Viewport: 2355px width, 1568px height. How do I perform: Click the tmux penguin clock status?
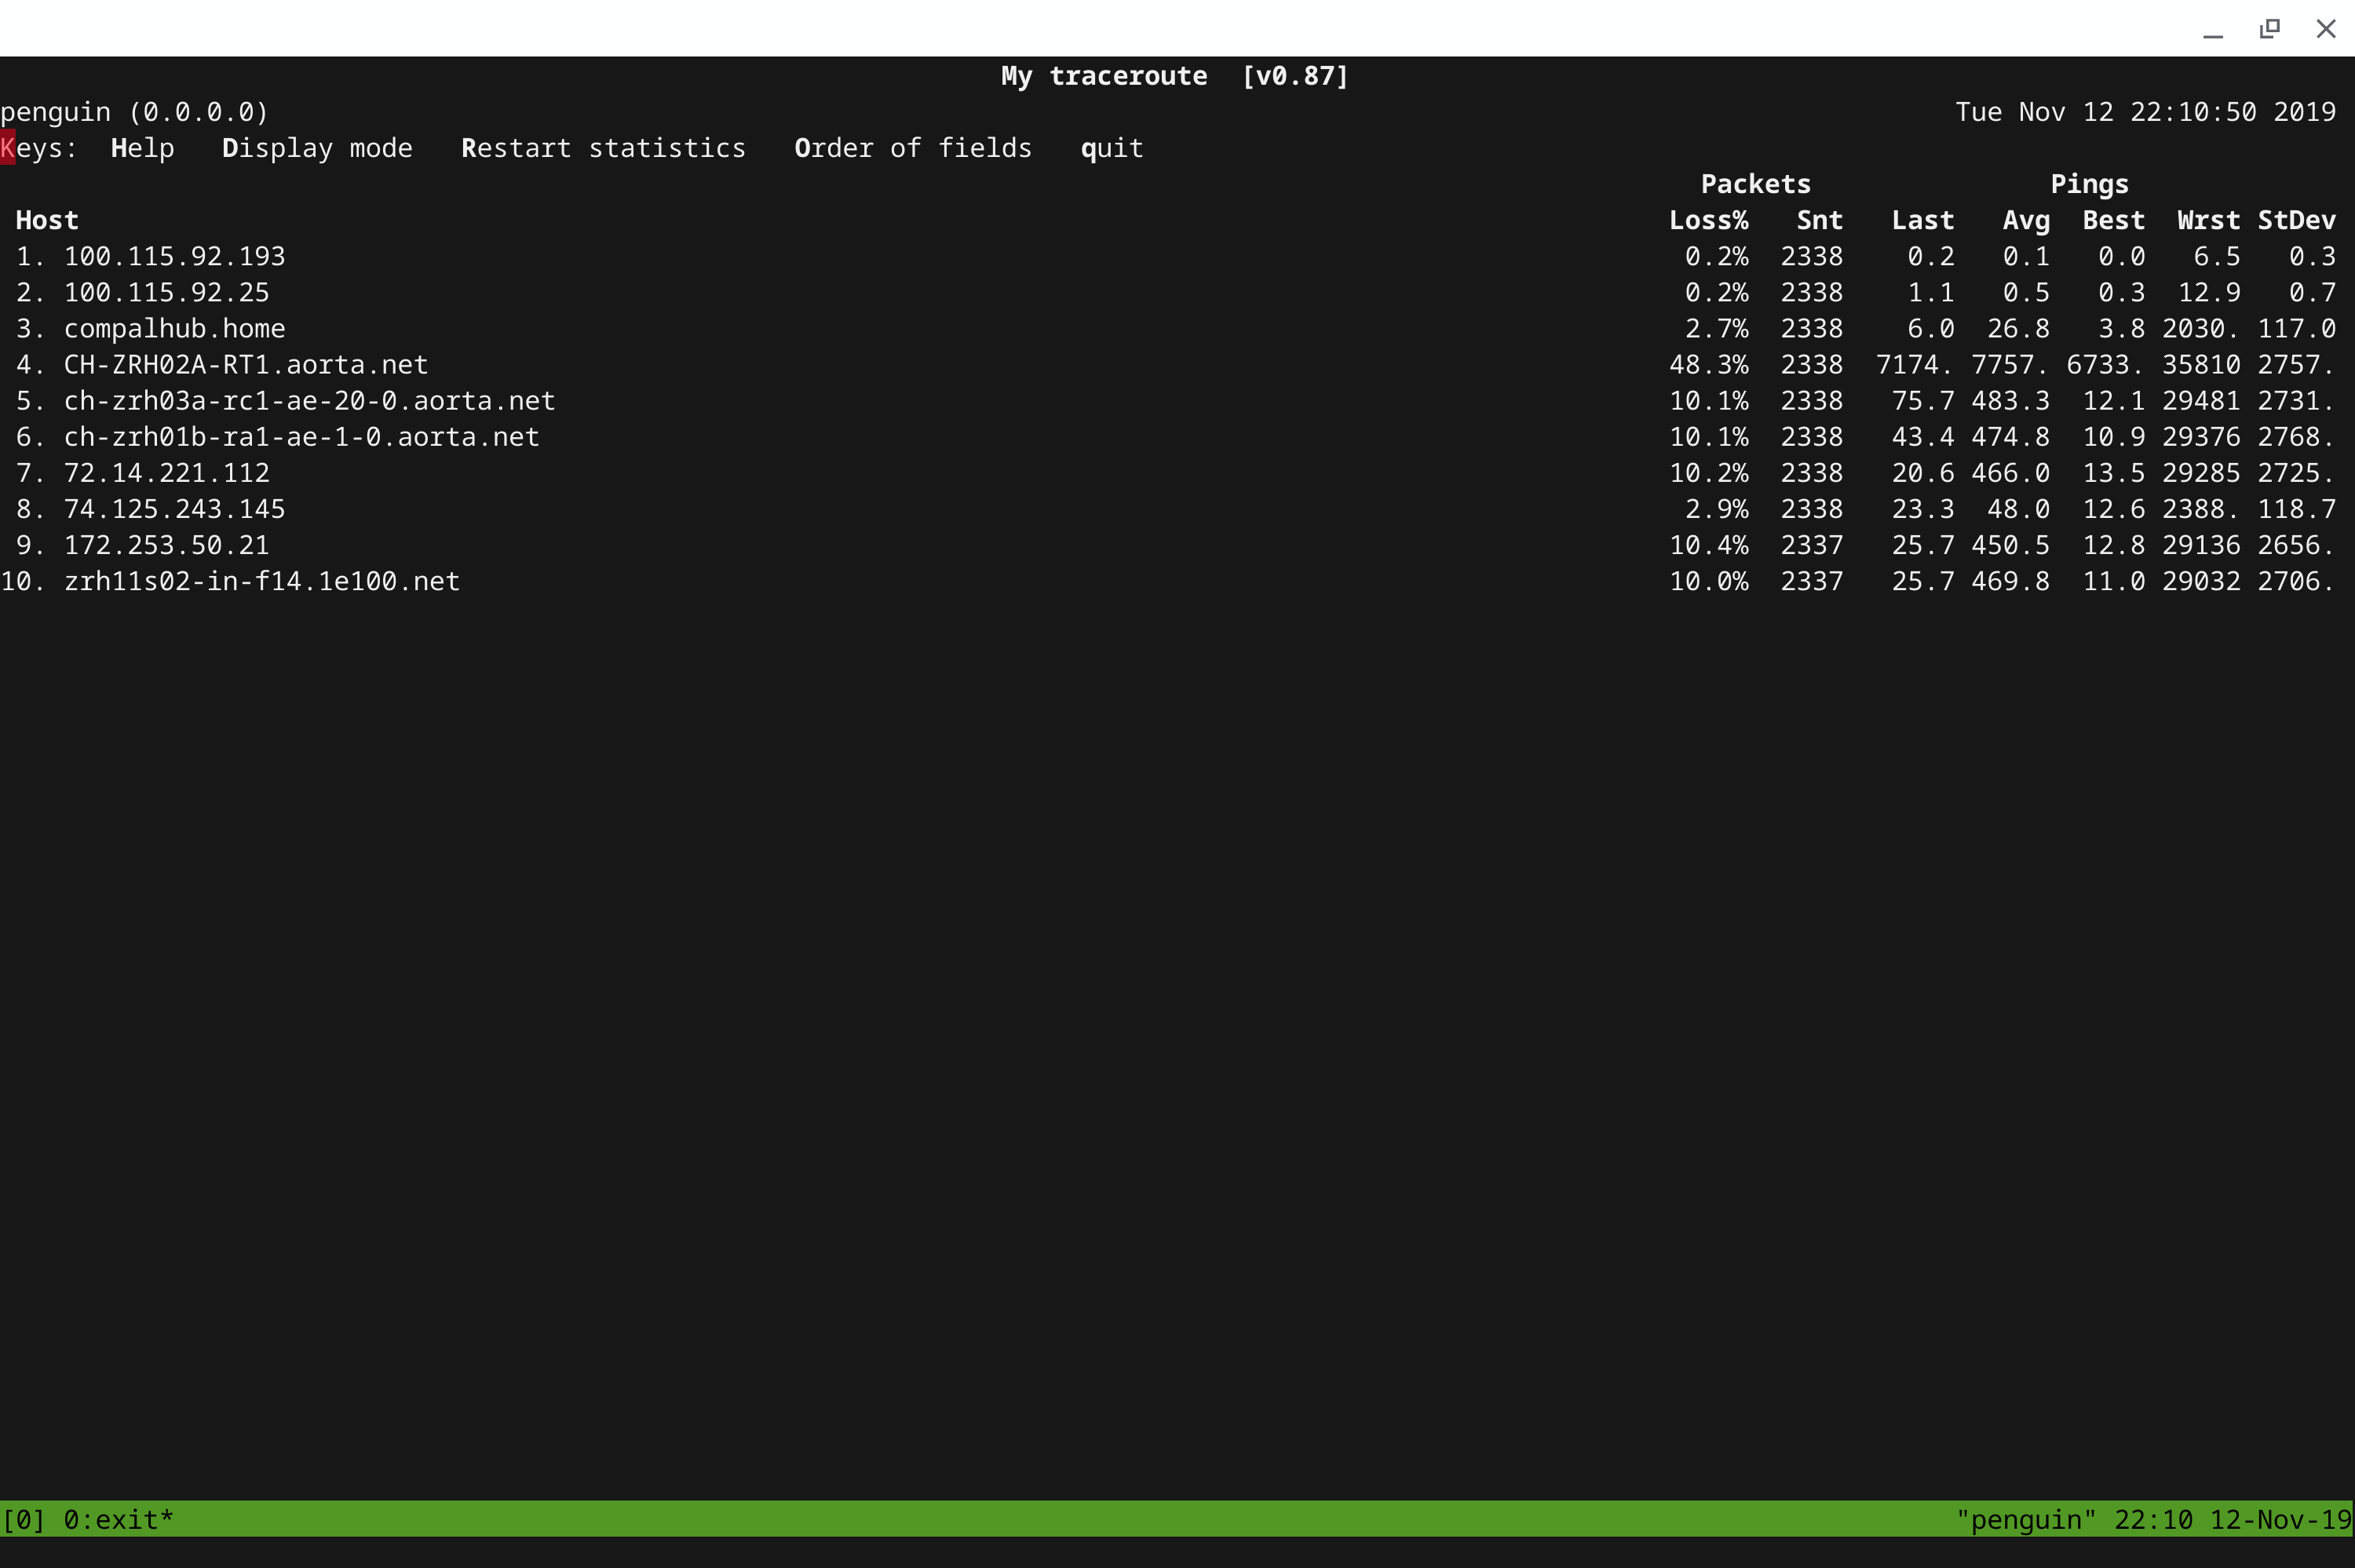[2153, 1519]
